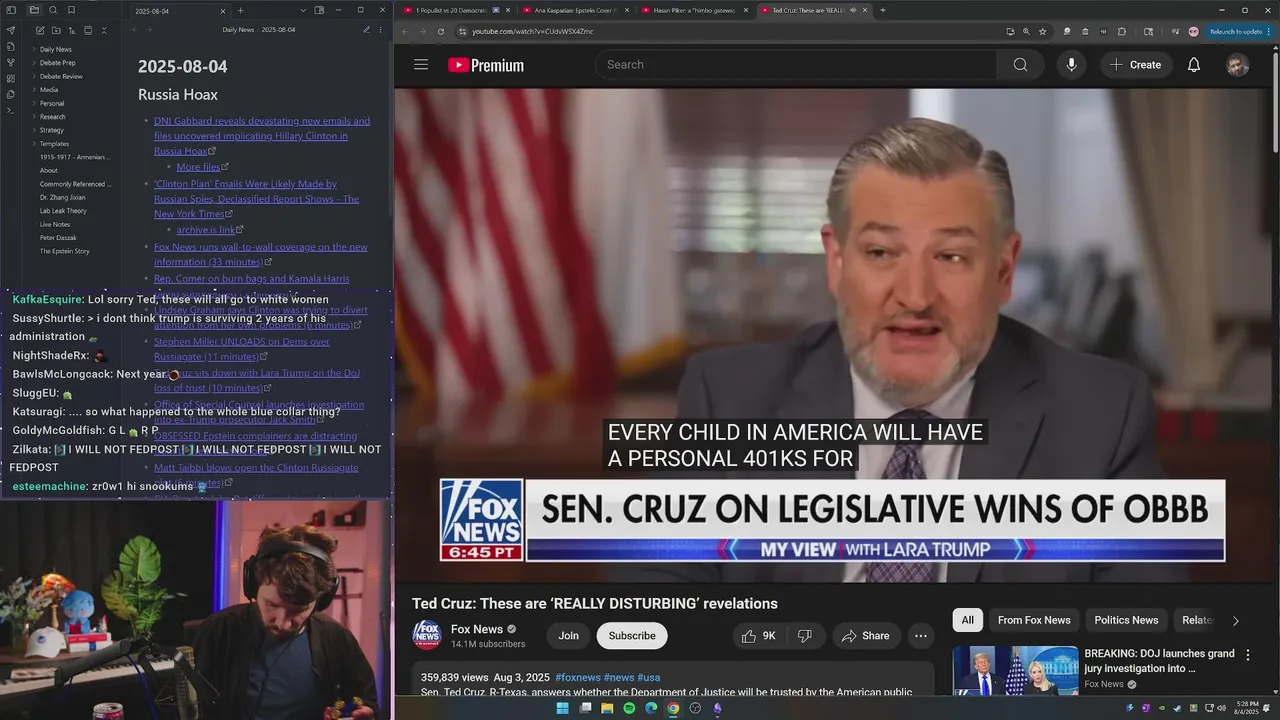Expand the Personal folder

pos(52,103)
